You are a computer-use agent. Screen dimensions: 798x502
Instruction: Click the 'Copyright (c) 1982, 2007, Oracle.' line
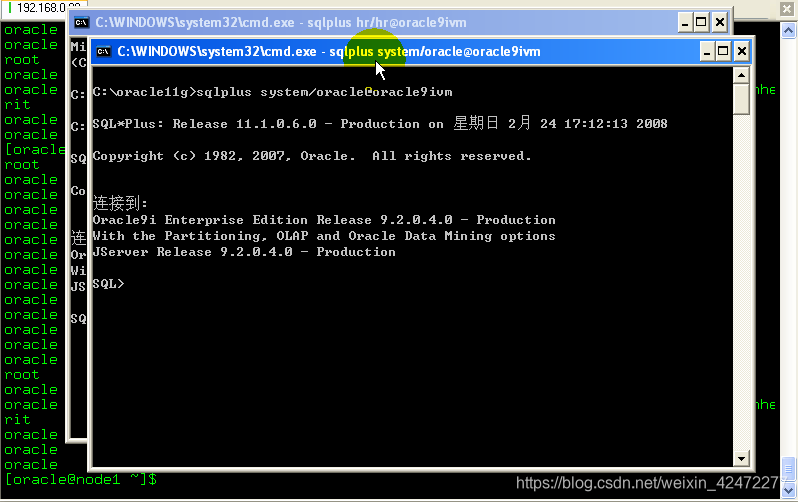(312, 156)
